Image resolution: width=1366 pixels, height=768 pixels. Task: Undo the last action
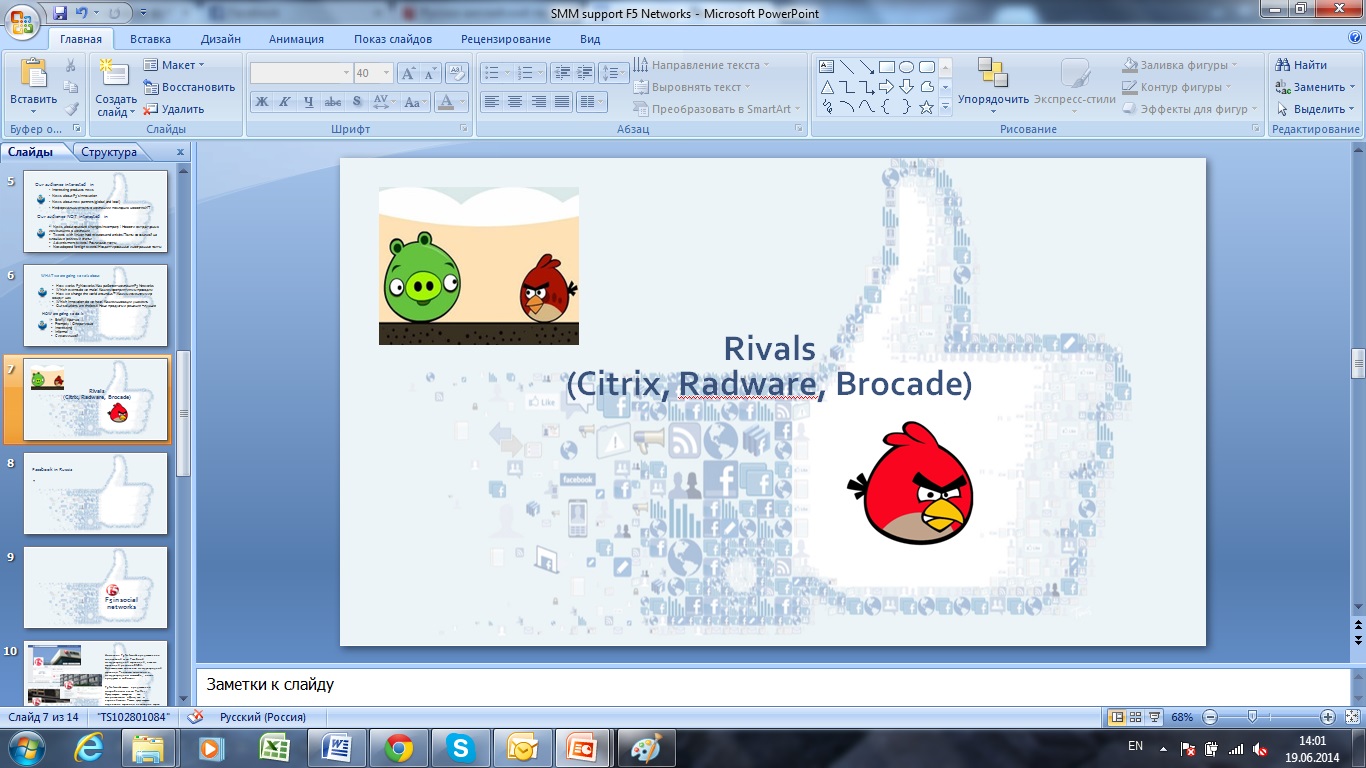pyautogui.click(x=83, y=13)
